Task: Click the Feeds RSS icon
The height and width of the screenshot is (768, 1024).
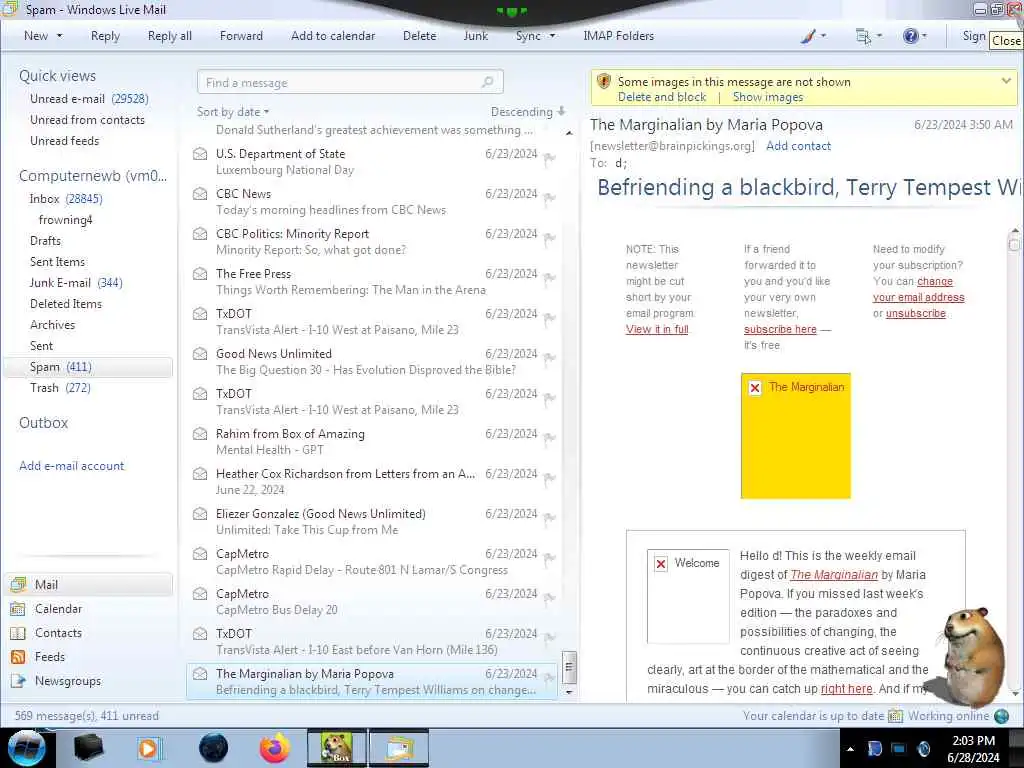Action: click(x=18, y=657)
